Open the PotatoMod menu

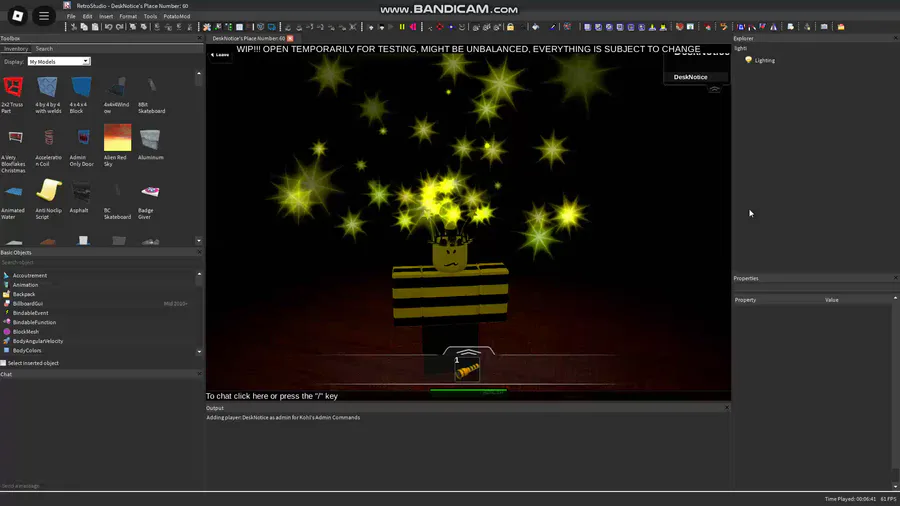point(176,16)
